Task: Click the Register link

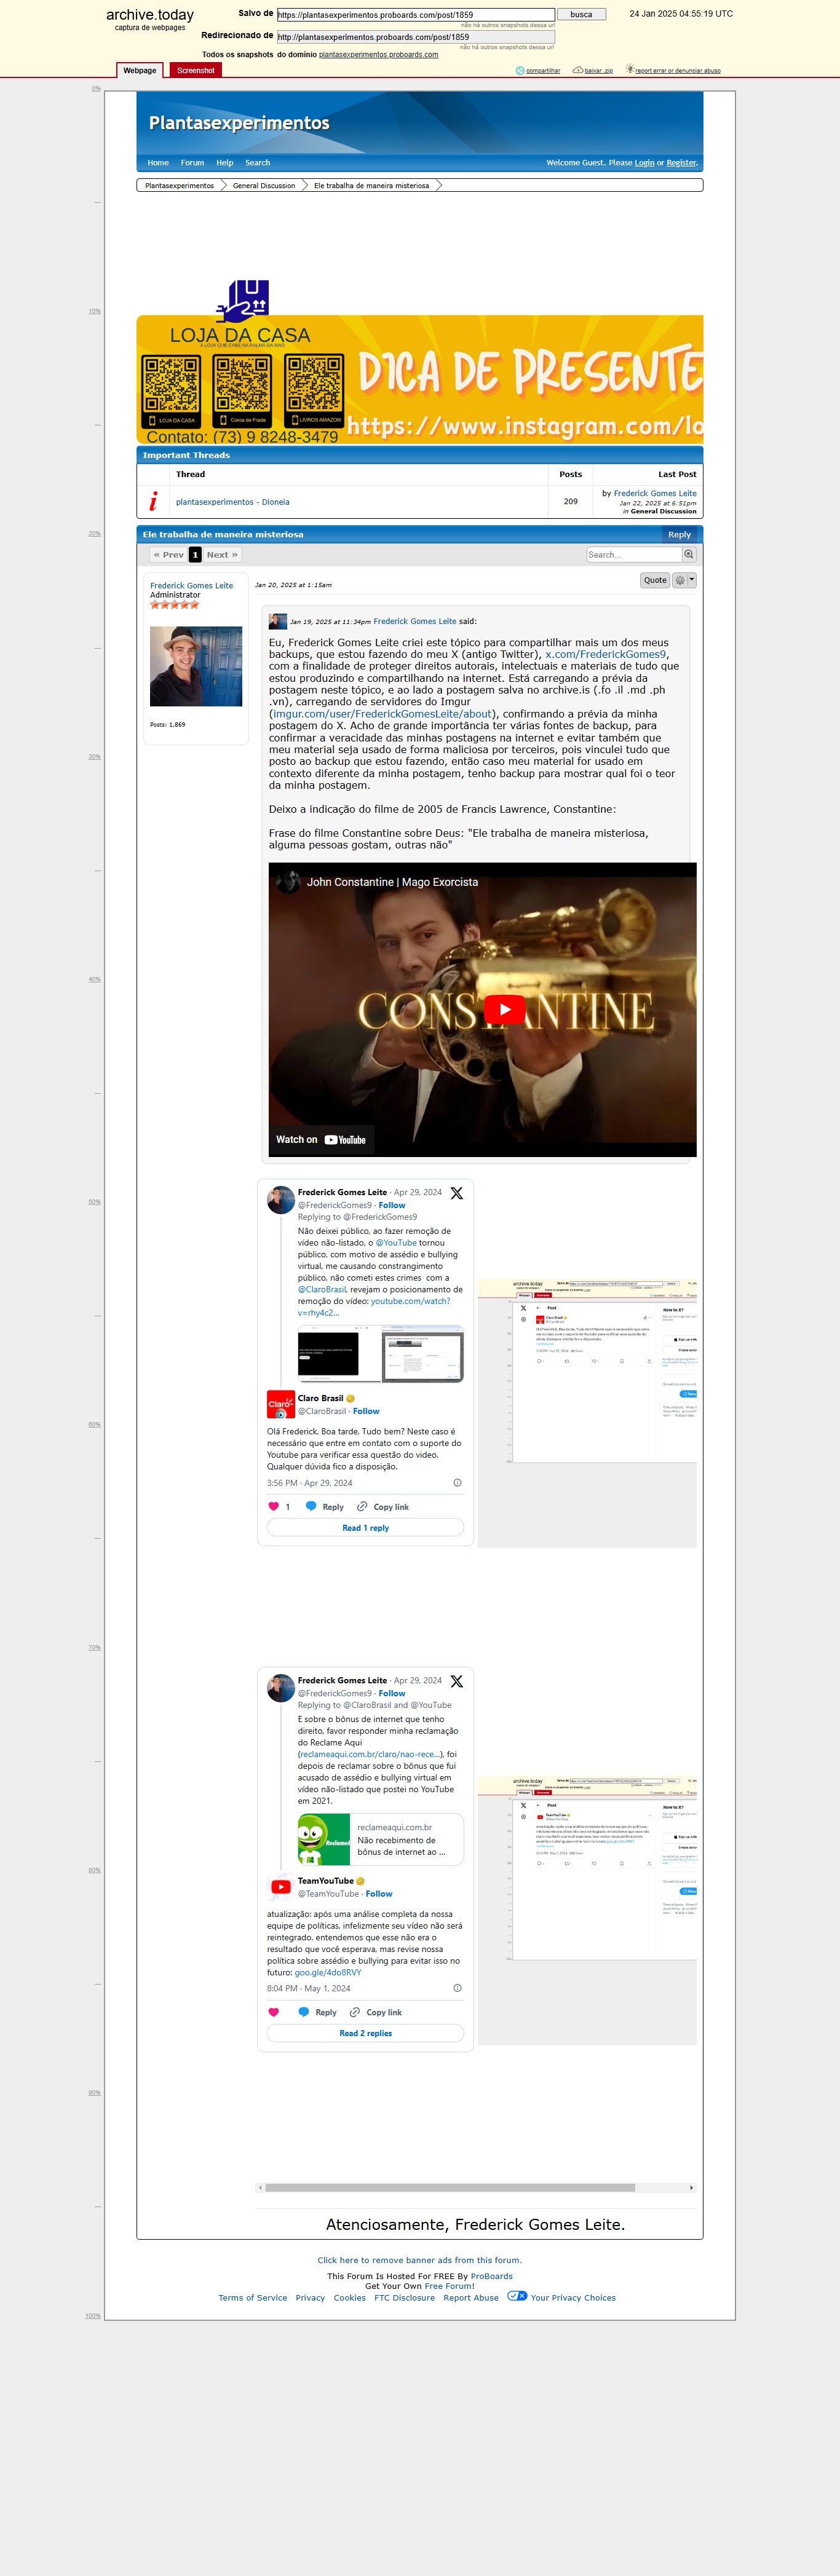Action: coord(682,163)
